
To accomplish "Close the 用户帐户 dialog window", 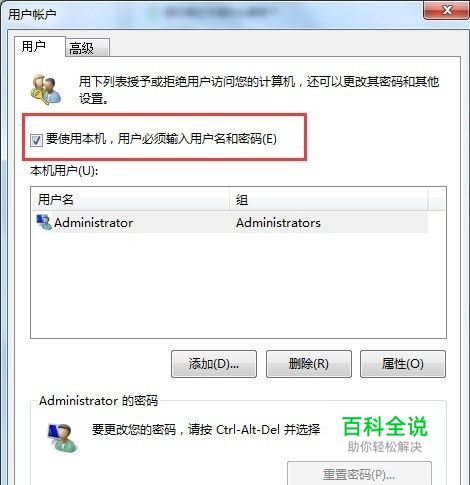I will (x=446, y=10).
